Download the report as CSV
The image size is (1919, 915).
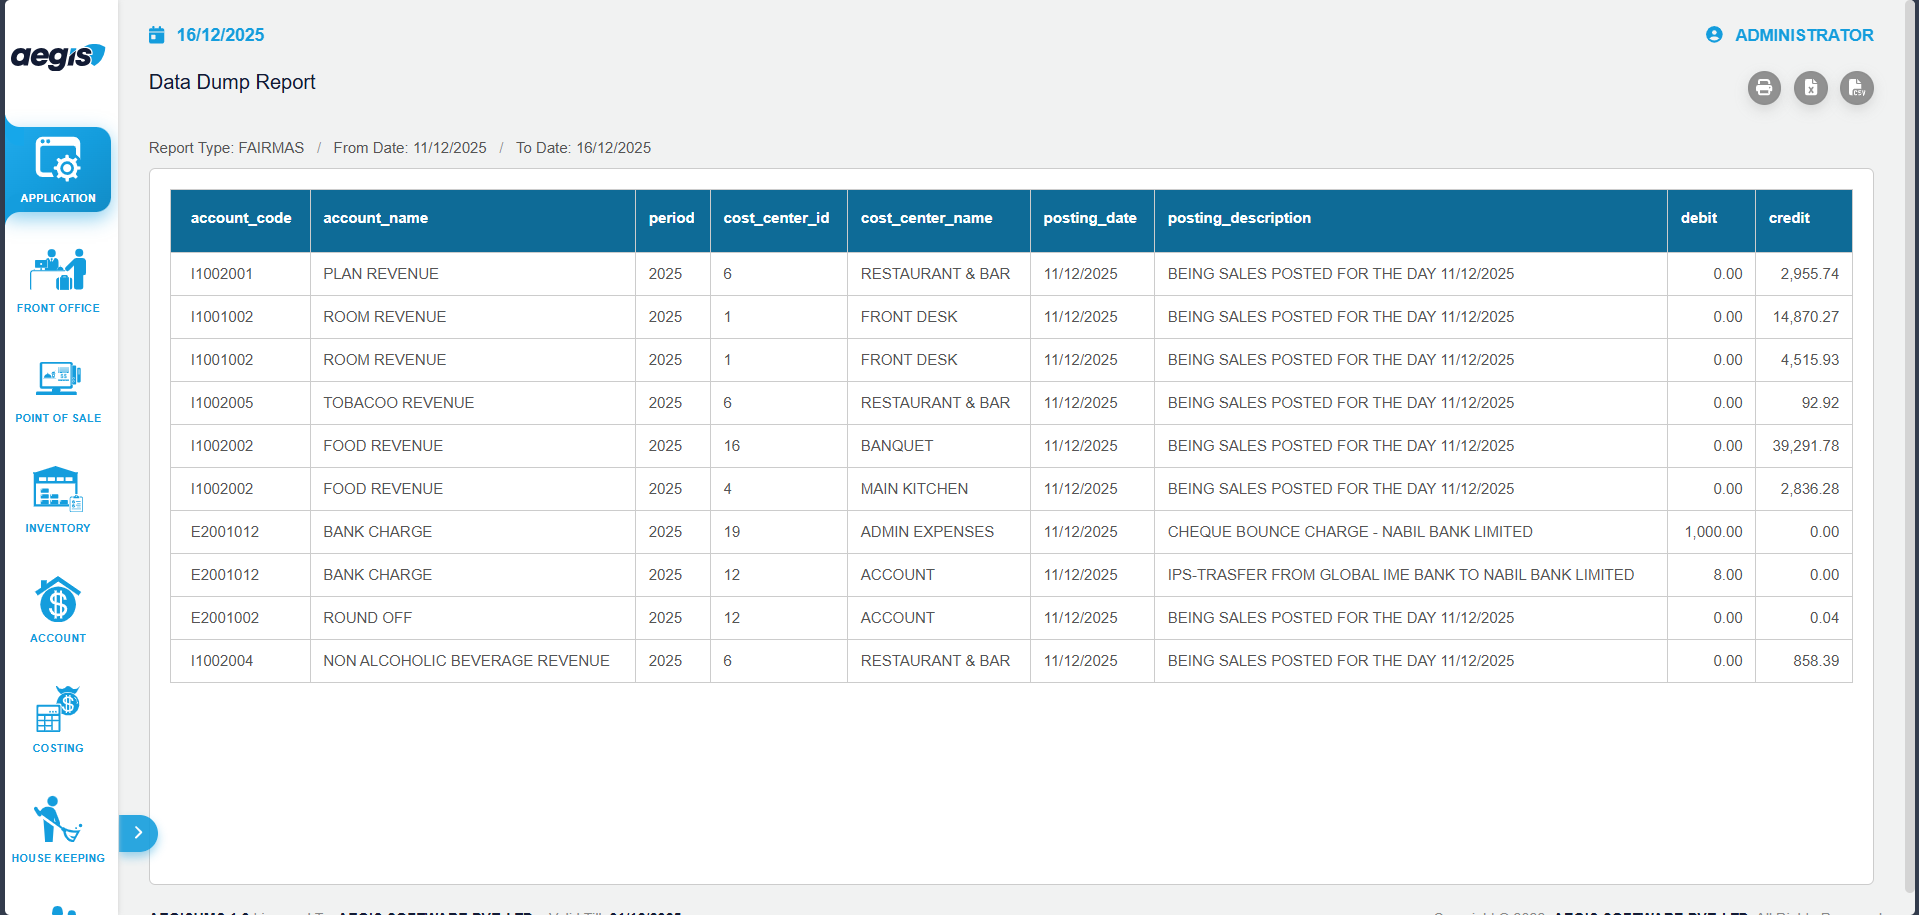point(1856,88)
